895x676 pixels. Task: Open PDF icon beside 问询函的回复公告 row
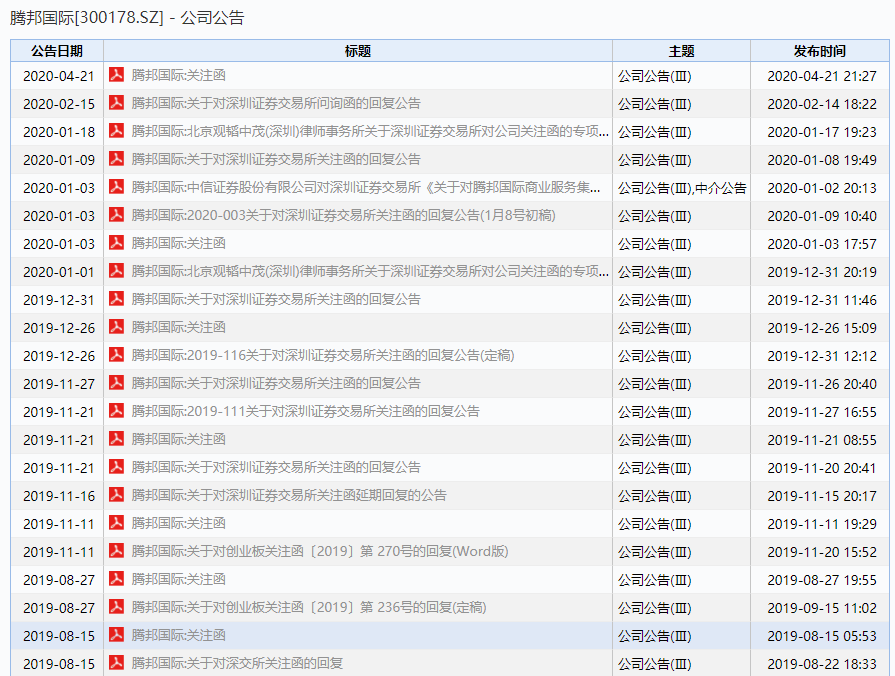pos(116,103)
